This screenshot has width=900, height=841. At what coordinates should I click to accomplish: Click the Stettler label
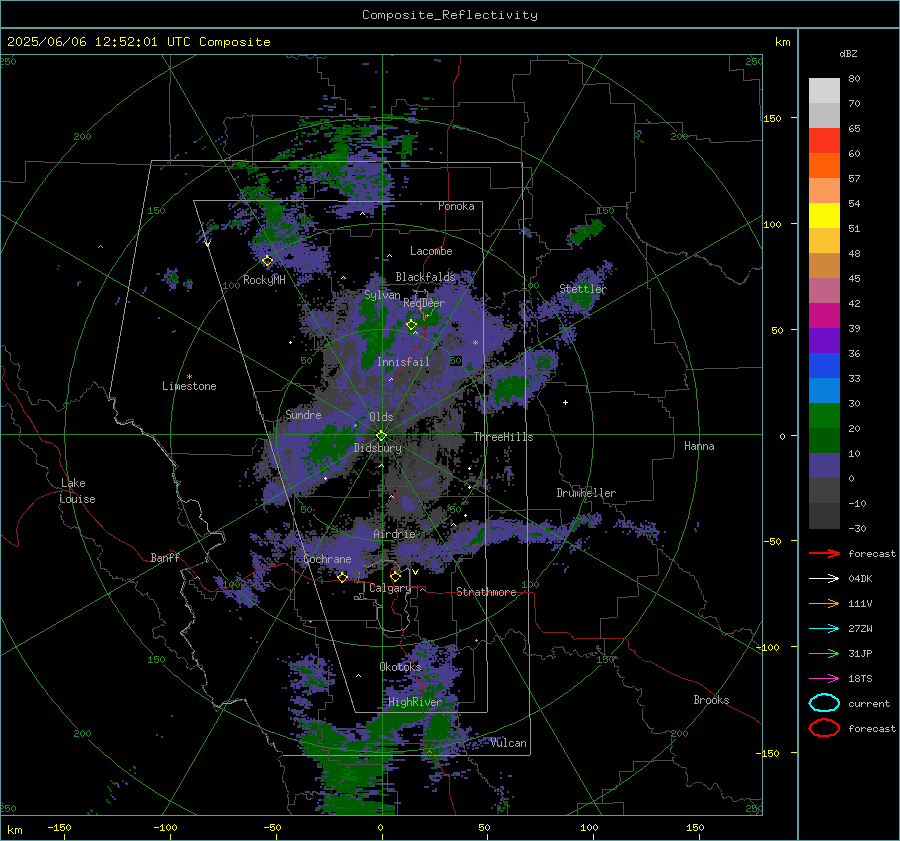[583, 289]
